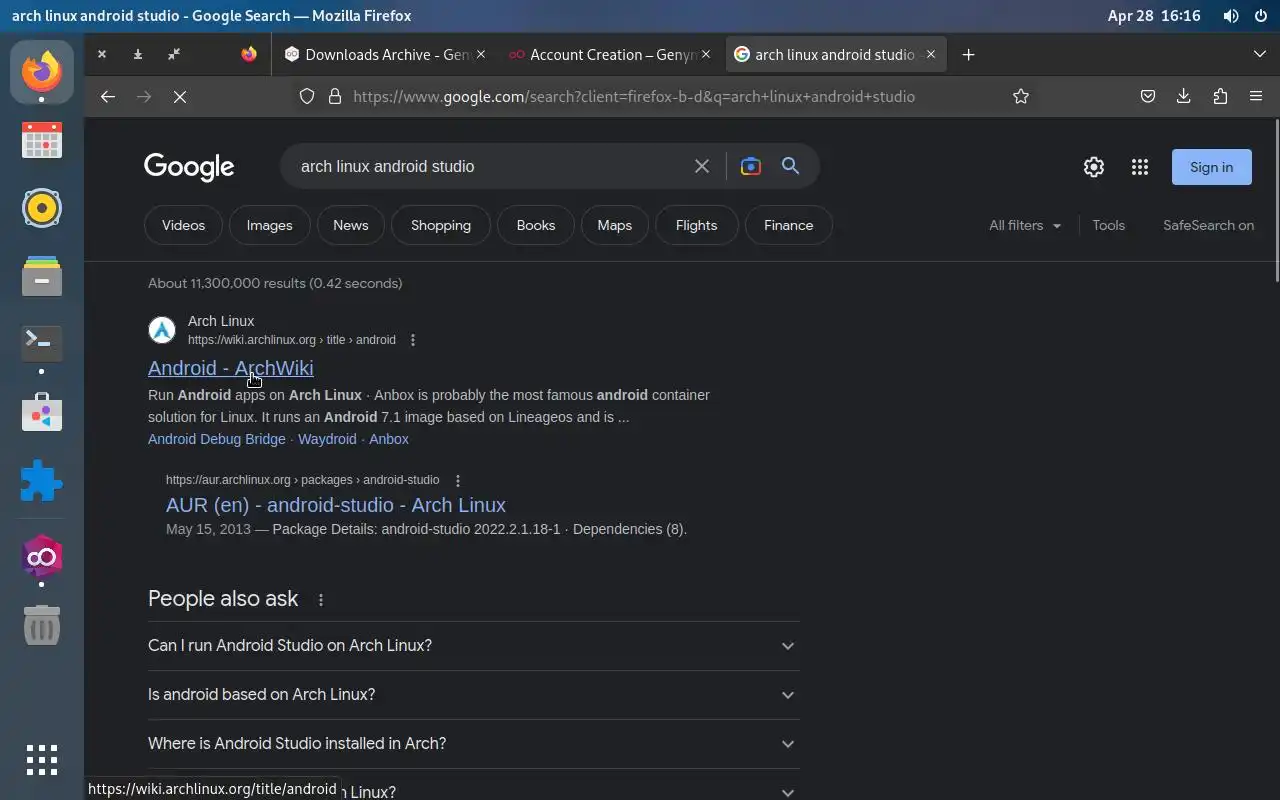
Task: Open the Tools search options
Action: tap(1108, 225)
